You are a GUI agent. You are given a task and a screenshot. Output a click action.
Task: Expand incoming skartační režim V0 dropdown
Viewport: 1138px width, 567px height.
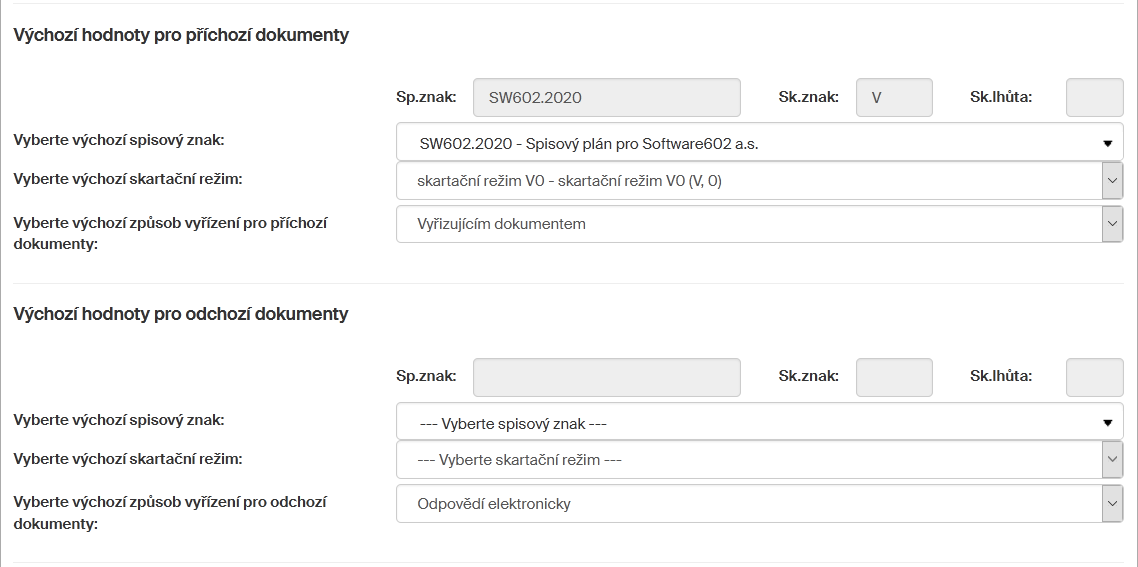(759, 182)
